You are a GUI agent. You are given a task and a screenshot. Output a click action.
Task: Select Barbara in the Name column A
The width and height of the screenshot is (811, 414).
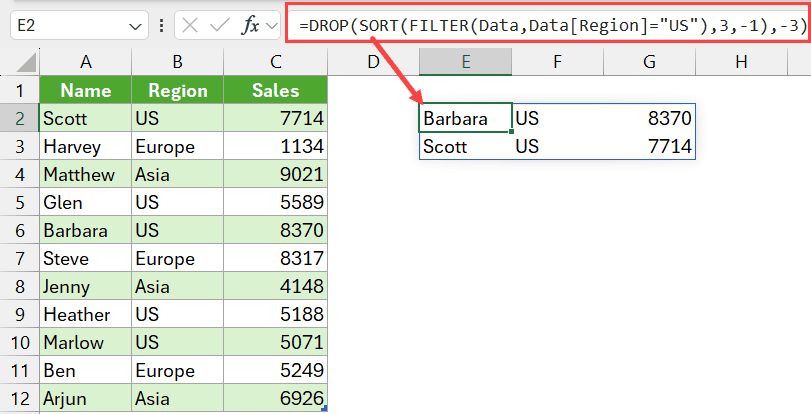tap(86, 230)
